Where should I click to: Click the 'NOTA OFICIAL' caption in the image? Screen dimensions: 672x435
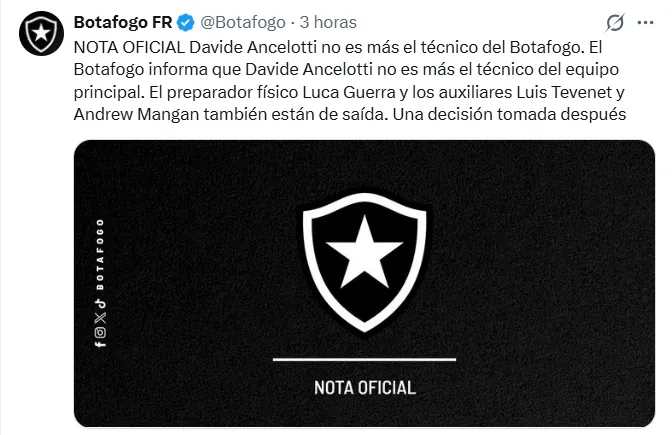(364, 387)
